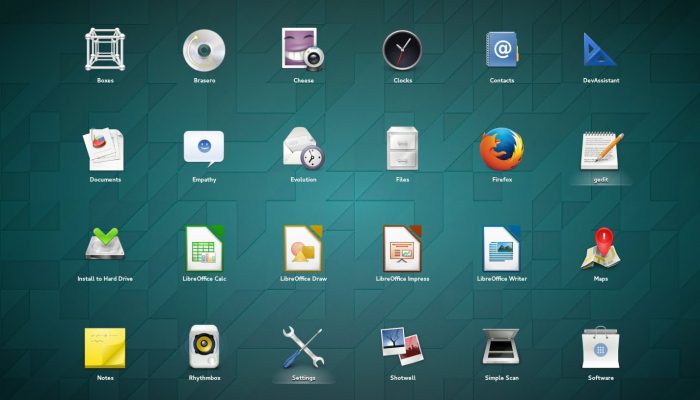Open Simple Scan scanner app

click(x=501, y=346)
